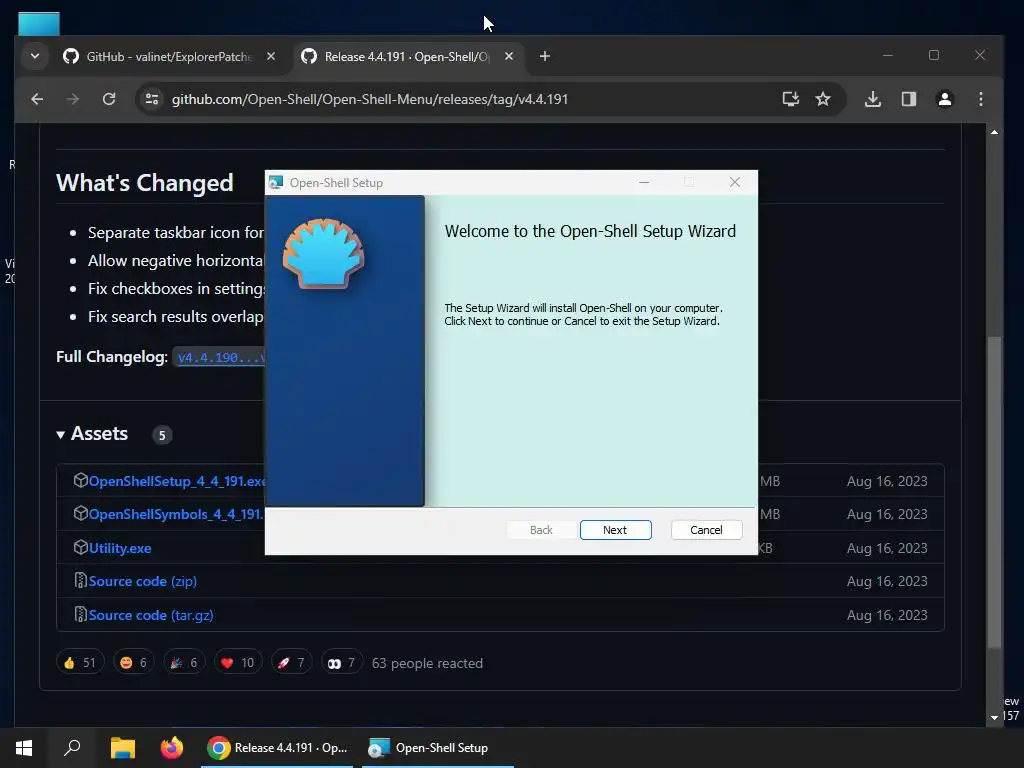1024x768 pixels.
Task: Minimize the Open-Shell Setup dialog
Action: click(644, 182)
